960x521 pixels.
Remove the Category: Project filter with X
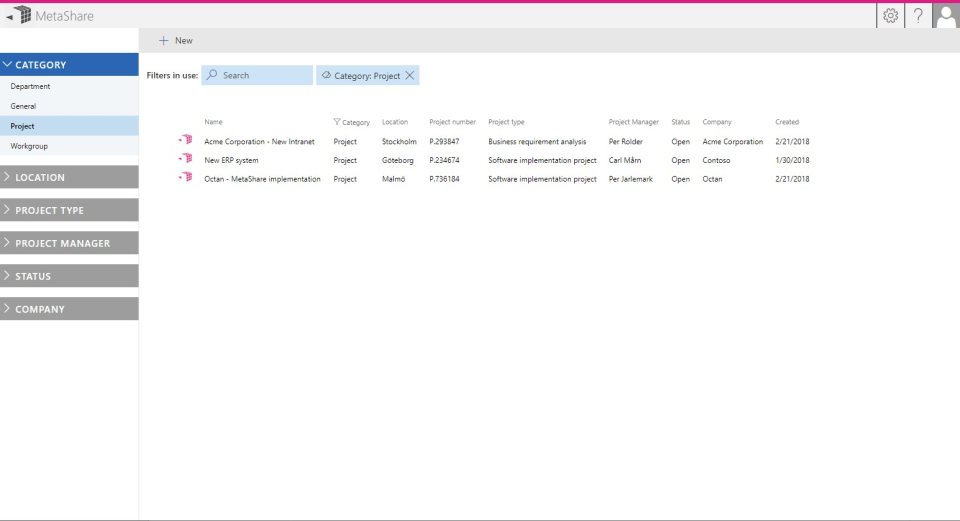tap(410, 75)
